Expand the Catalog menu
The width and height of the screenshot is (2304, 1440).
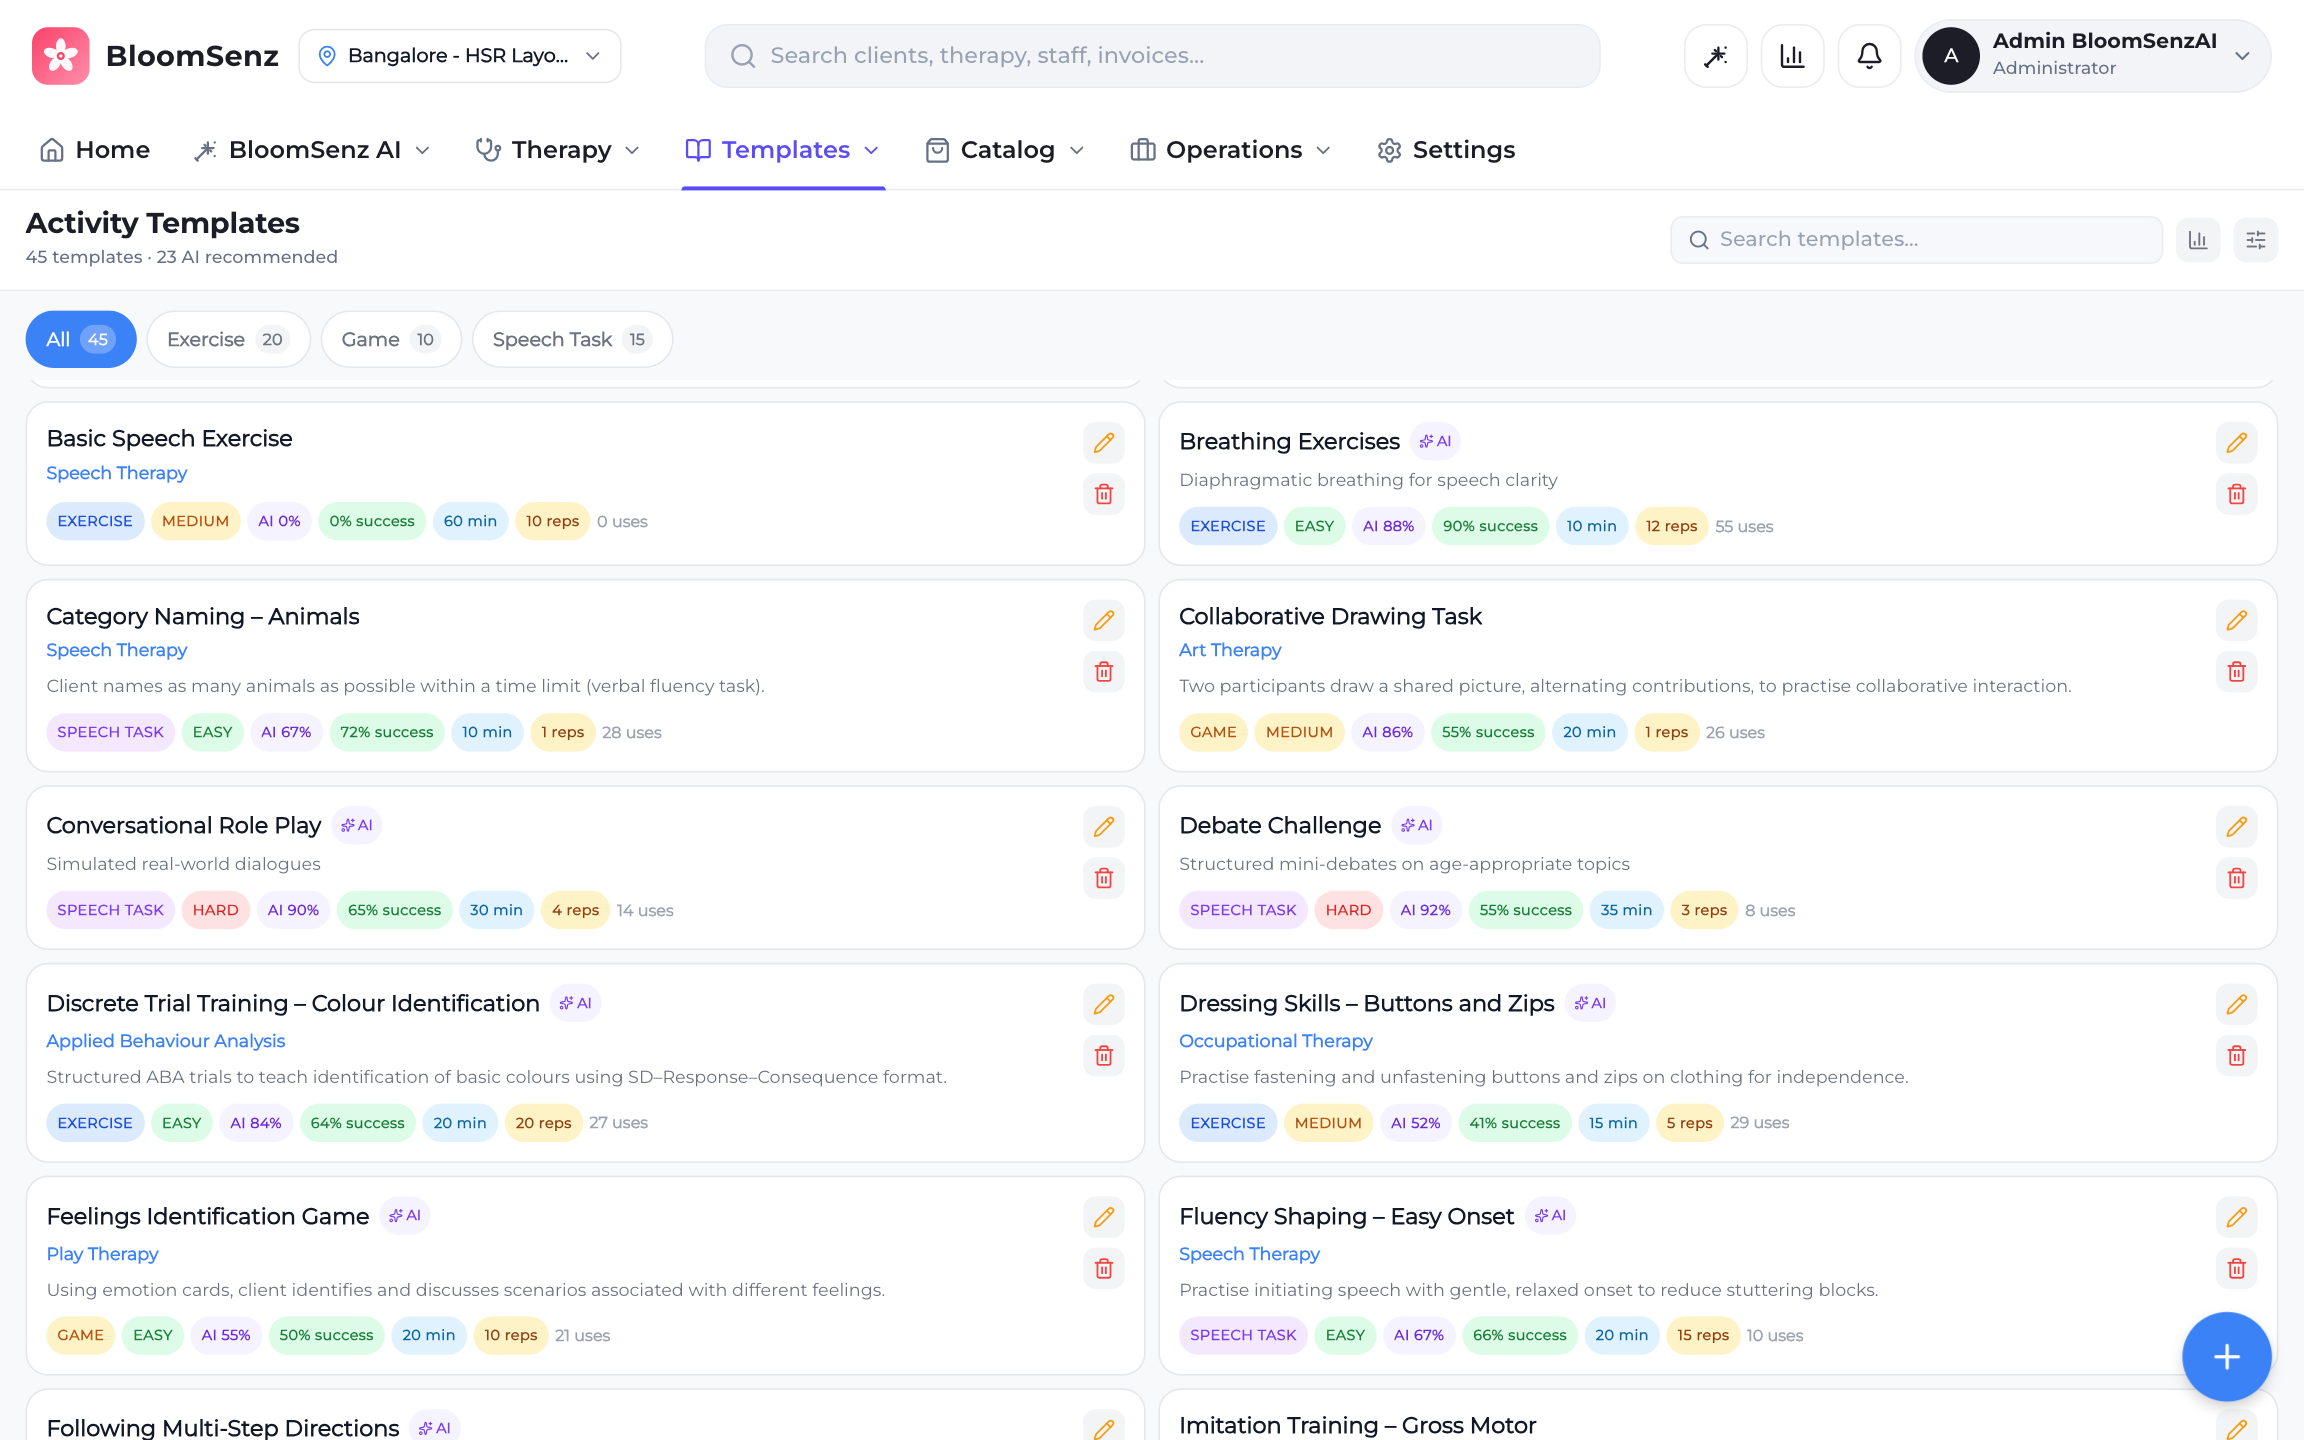point(1005,150)
